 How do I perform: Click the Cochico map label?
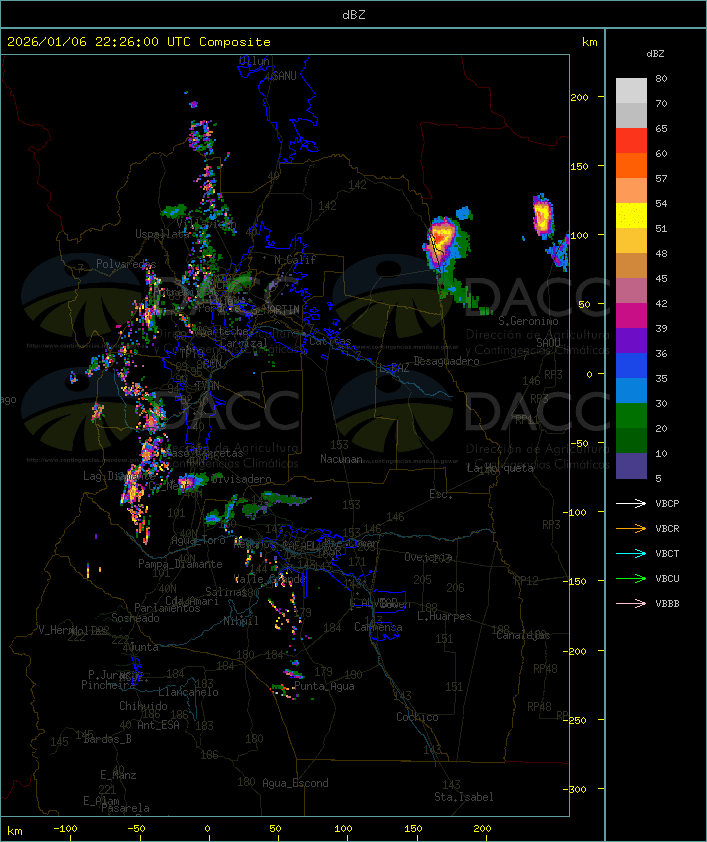click(417, 717)
